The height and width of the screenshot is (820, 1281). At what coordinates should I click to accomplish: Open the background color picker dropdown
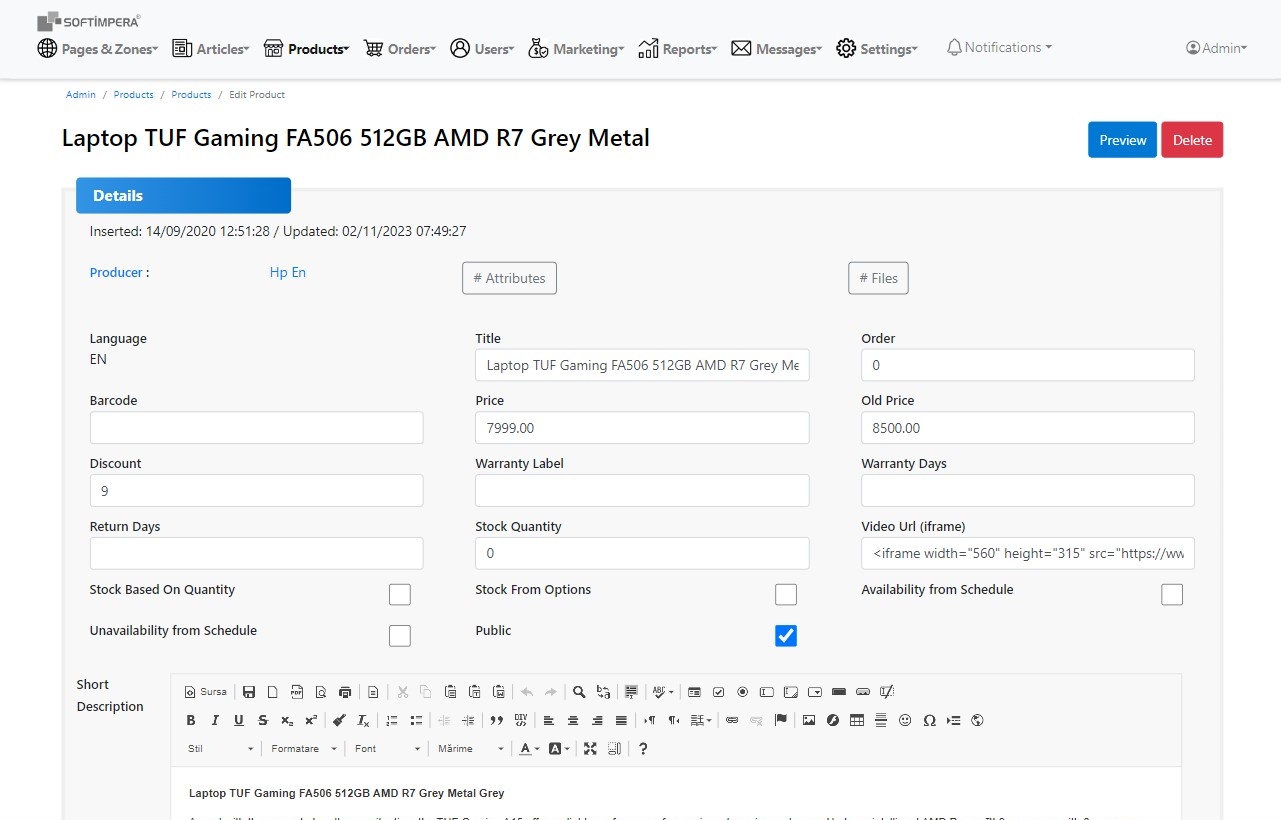click(559, 748)
